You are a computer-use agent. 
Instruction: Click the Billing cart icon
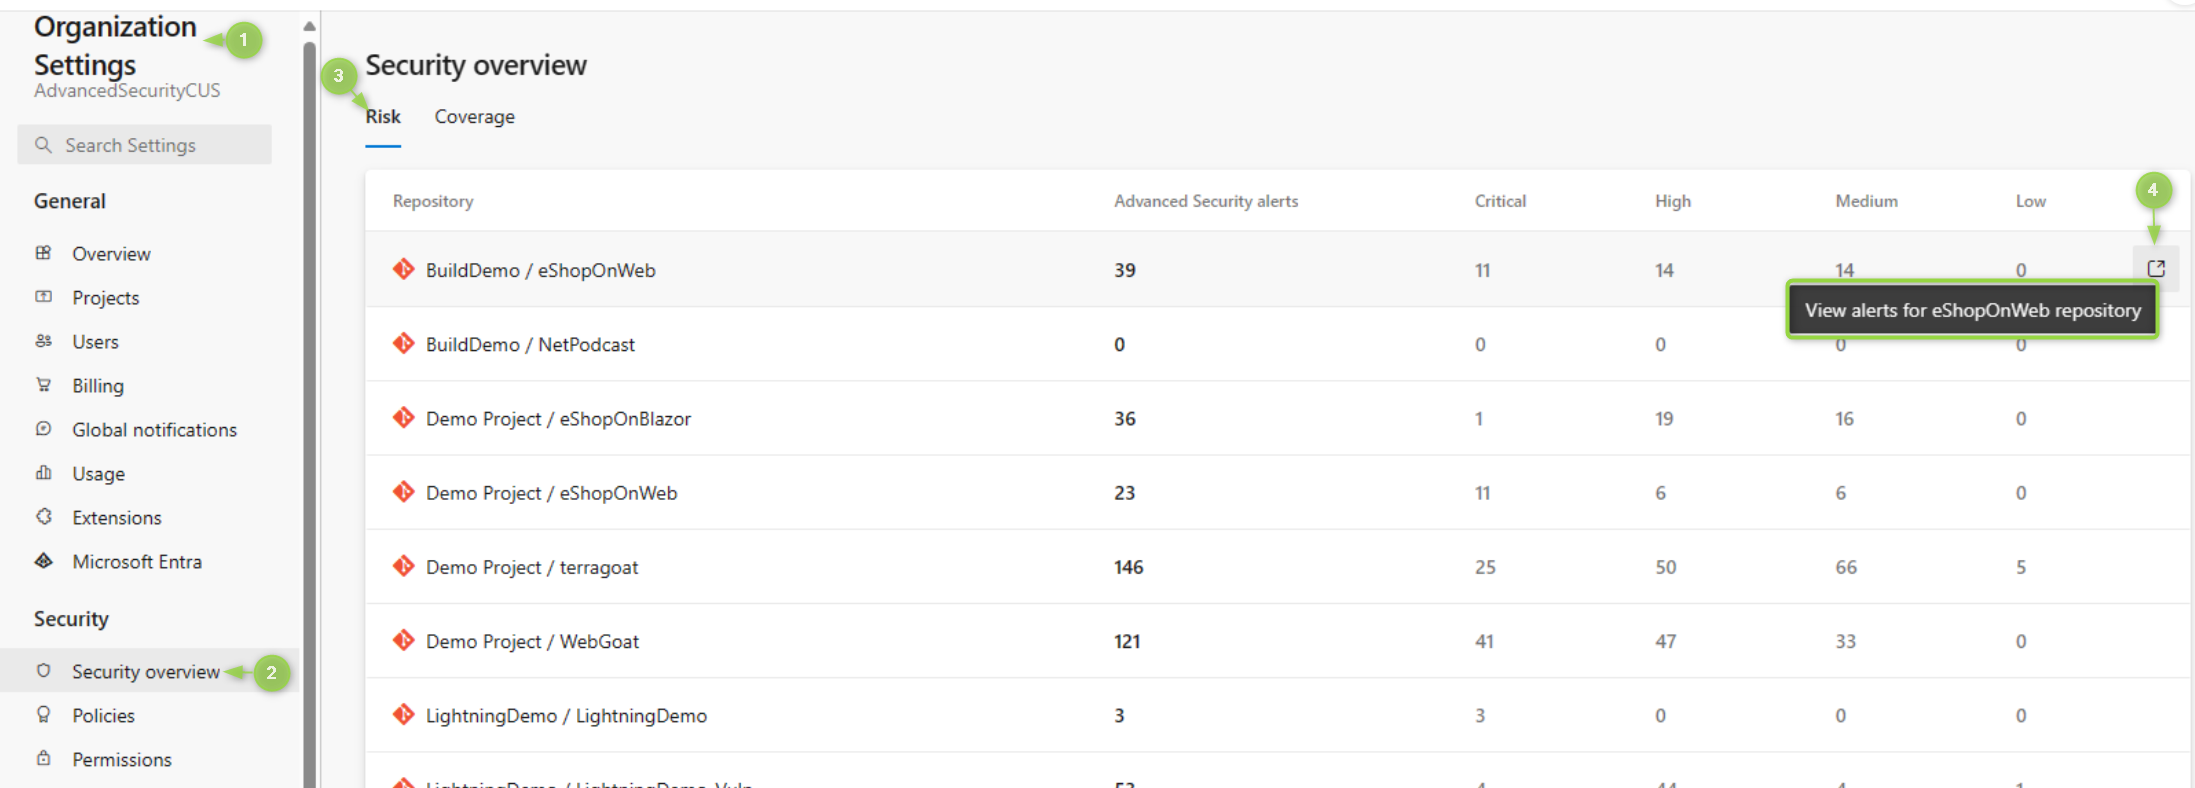point(43,385)
